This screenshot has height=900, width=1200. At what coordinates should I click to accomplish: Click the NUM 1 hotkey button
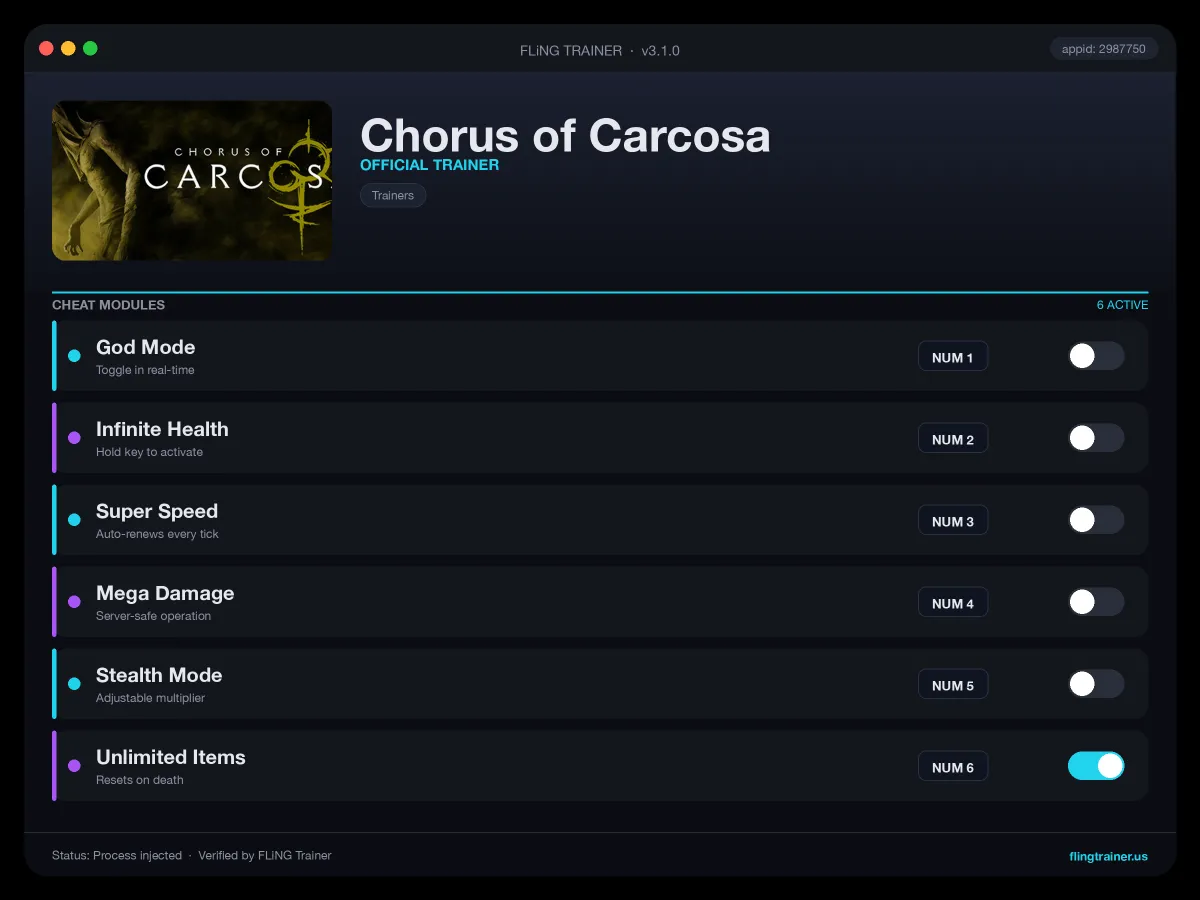(953, 357)
